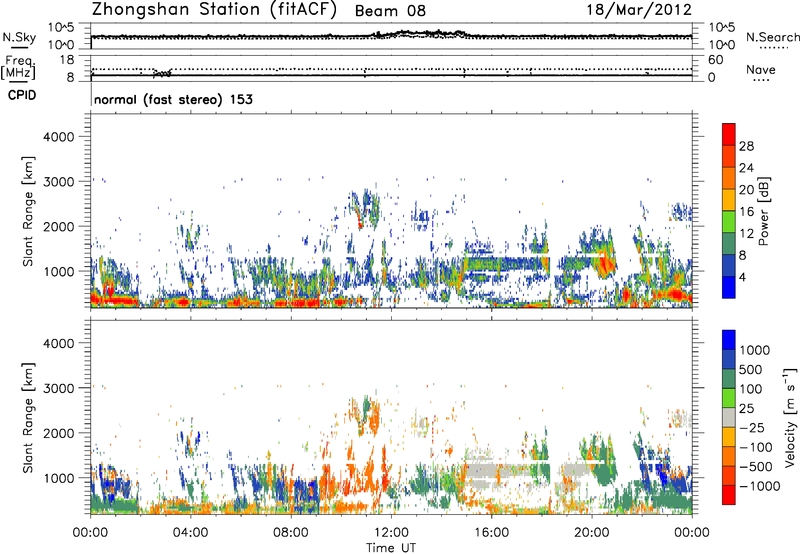
Task: Click the '2000' range tick of the velocity panel
Action: coord(59,433)
